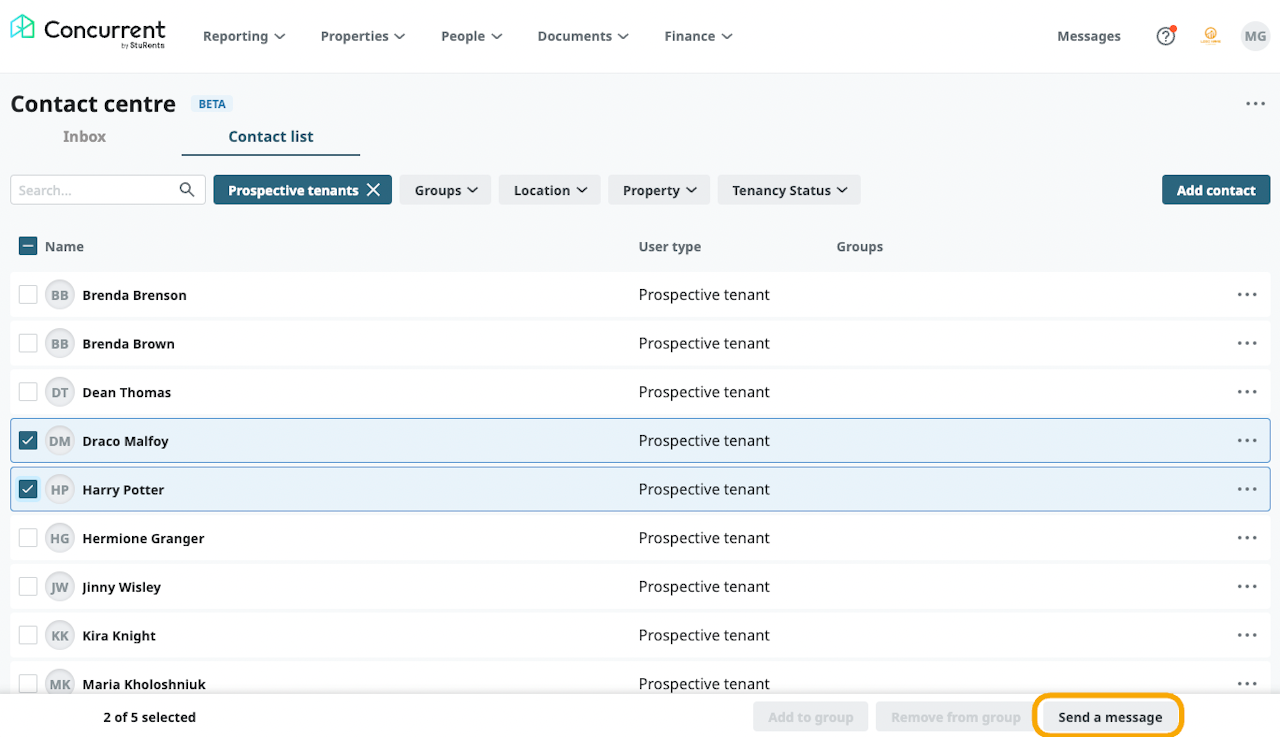Viewport: 1280px width, 737px height.
Task: Click the MG user avatar
Action: (x=1254, y=36)
